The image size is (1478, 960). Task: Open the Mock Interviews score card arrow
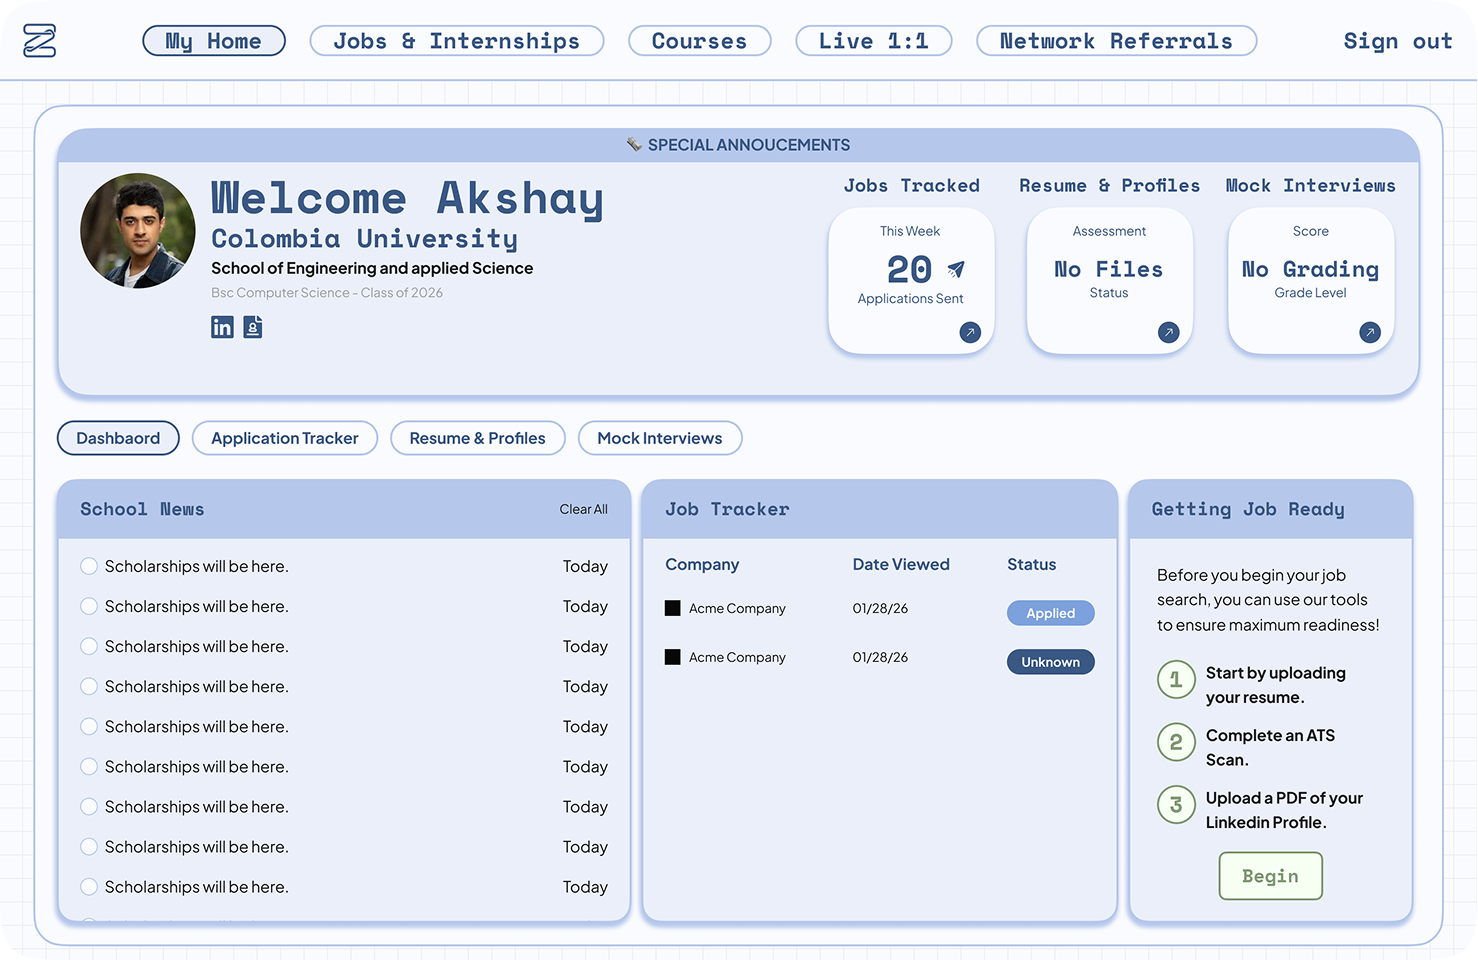click(1370, 332)
